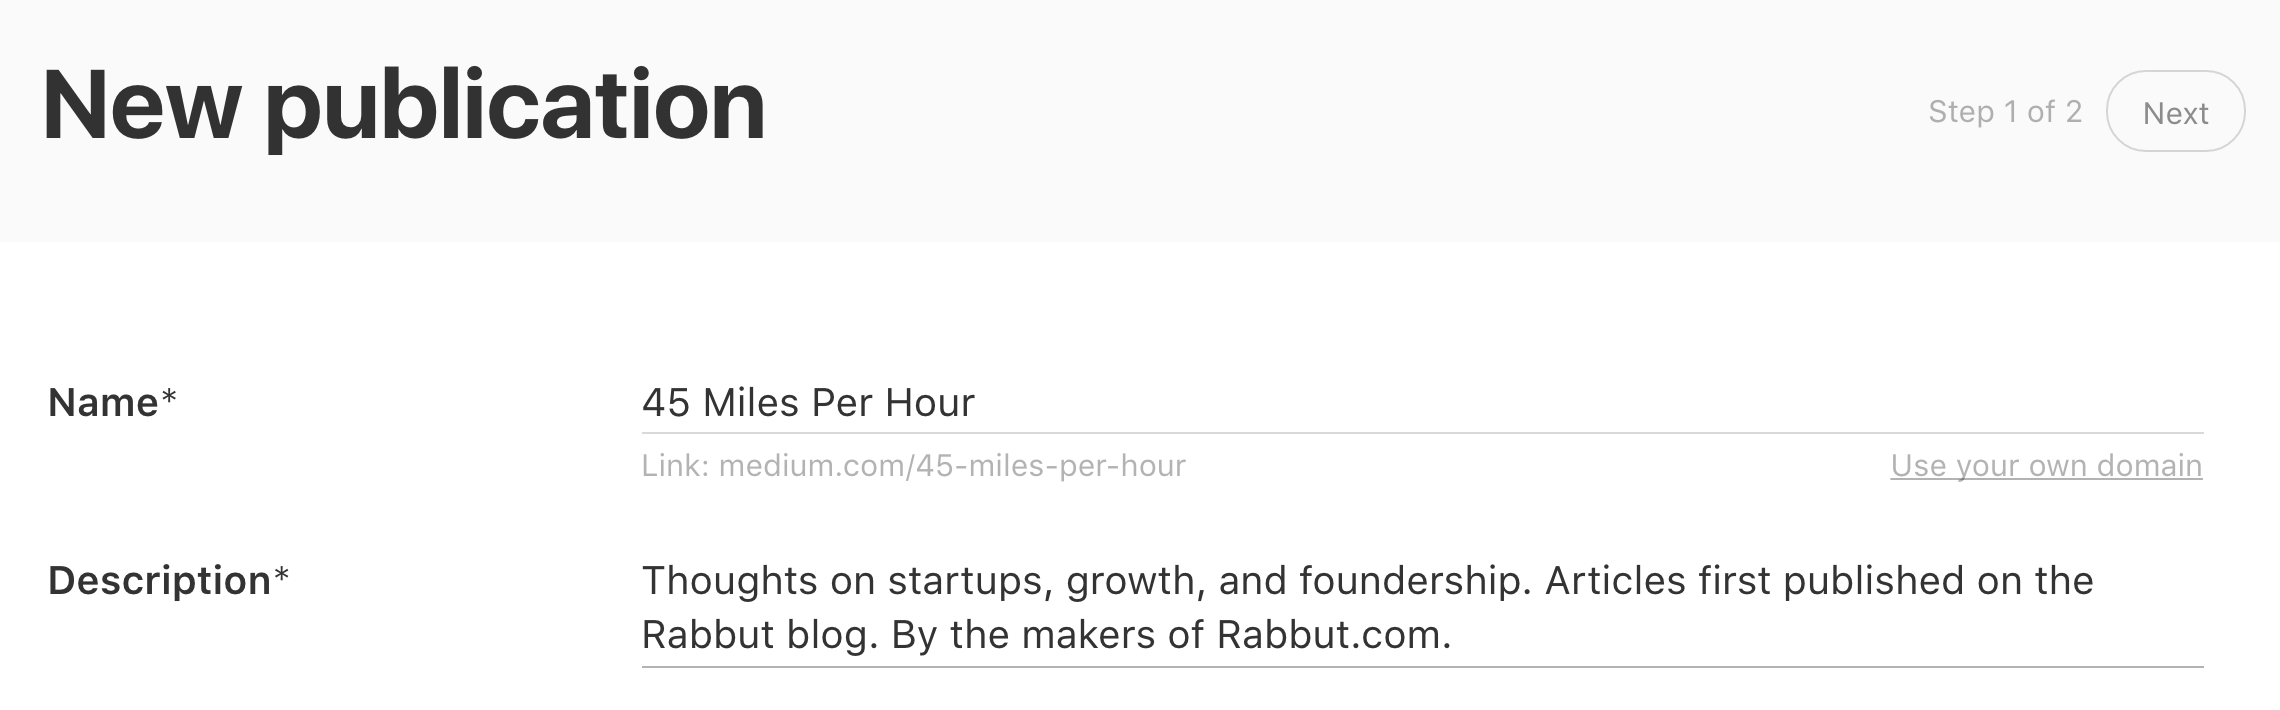Click the required asterisk beside Description

tap(281, 574)
